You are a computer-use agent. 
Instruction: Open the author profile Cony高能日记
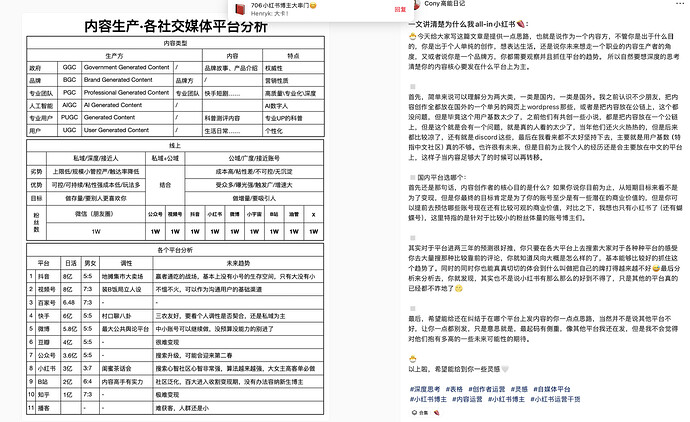(444, 4)
